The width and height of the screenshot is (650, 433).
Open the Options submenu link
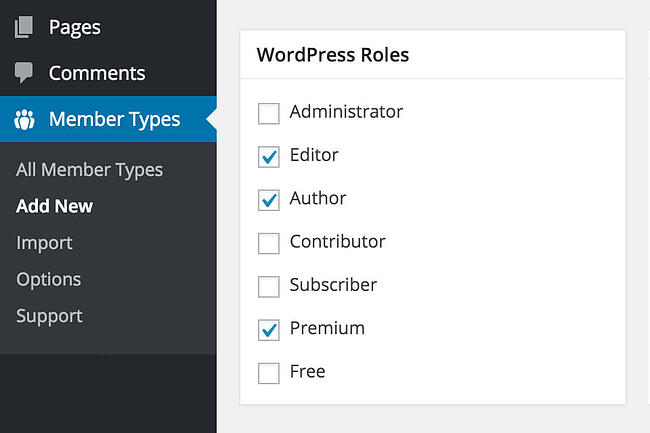coord(49,279)
